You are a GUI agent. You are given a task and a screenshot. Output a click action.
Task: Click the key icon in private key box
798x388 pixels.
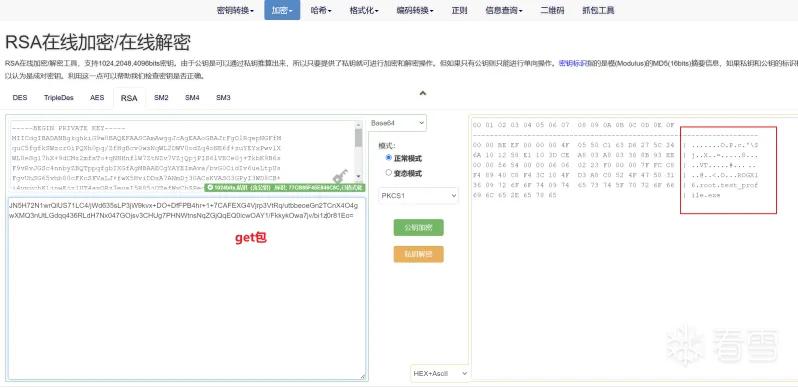[340, 177]
